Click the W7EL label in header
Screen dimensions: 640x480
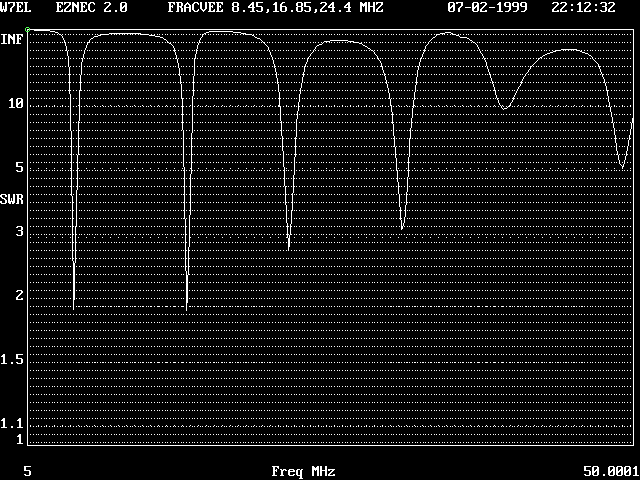click(16, 8)
